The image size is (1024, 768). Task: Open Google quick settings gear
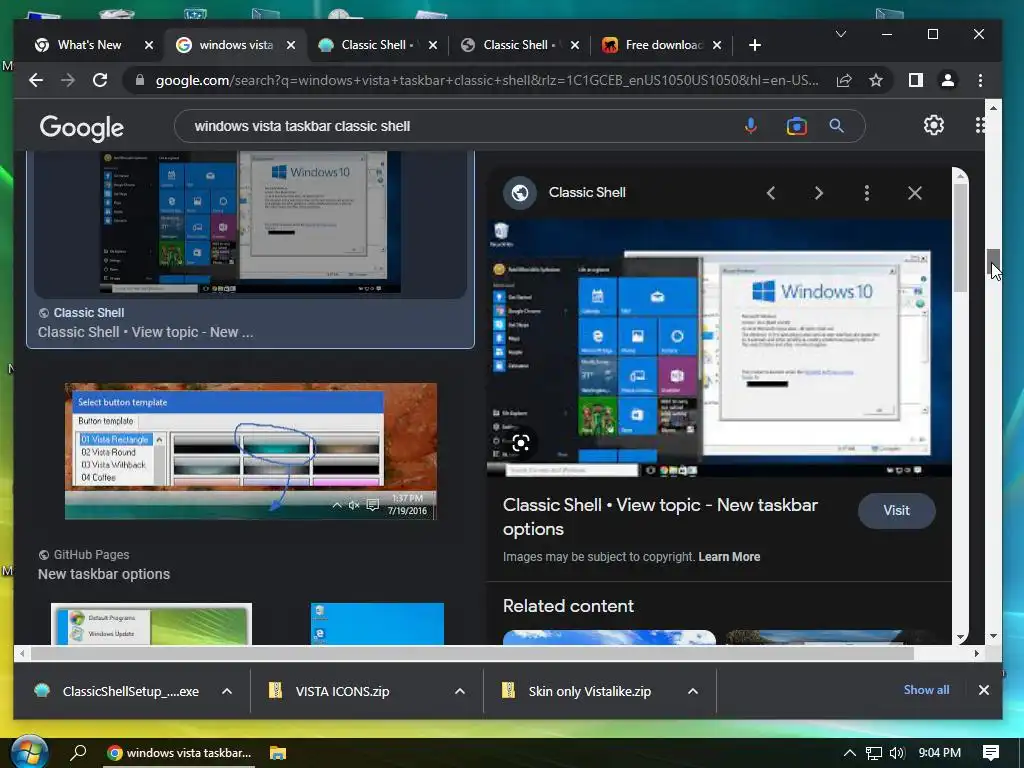(934, 125)
